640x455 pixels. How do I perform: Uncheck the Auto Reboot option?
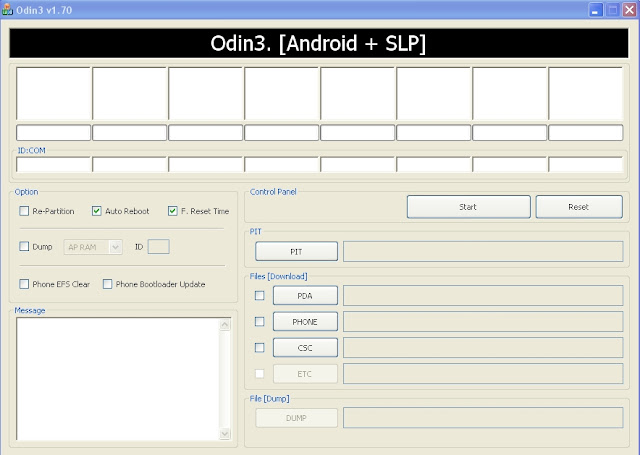(96, 211)
